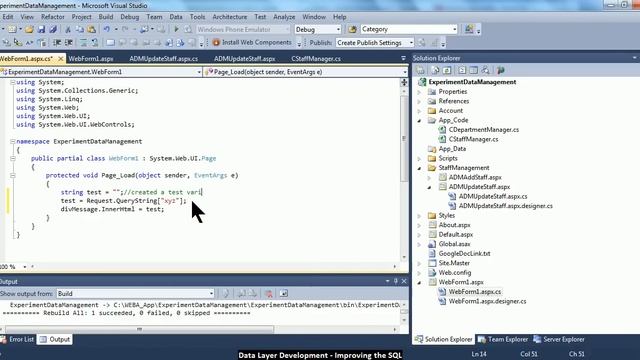Select GoogleDocLink.txt file

(x=464, y=253)
